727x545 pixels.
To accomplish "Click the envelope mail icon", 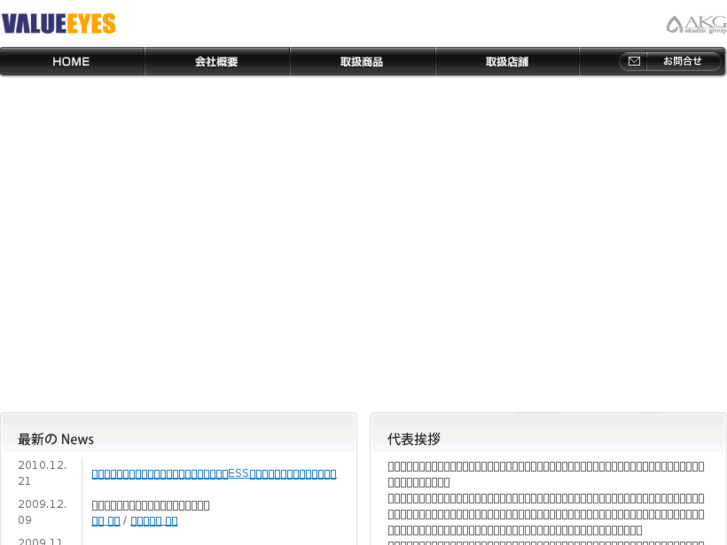I will click(x=634, y=61).
